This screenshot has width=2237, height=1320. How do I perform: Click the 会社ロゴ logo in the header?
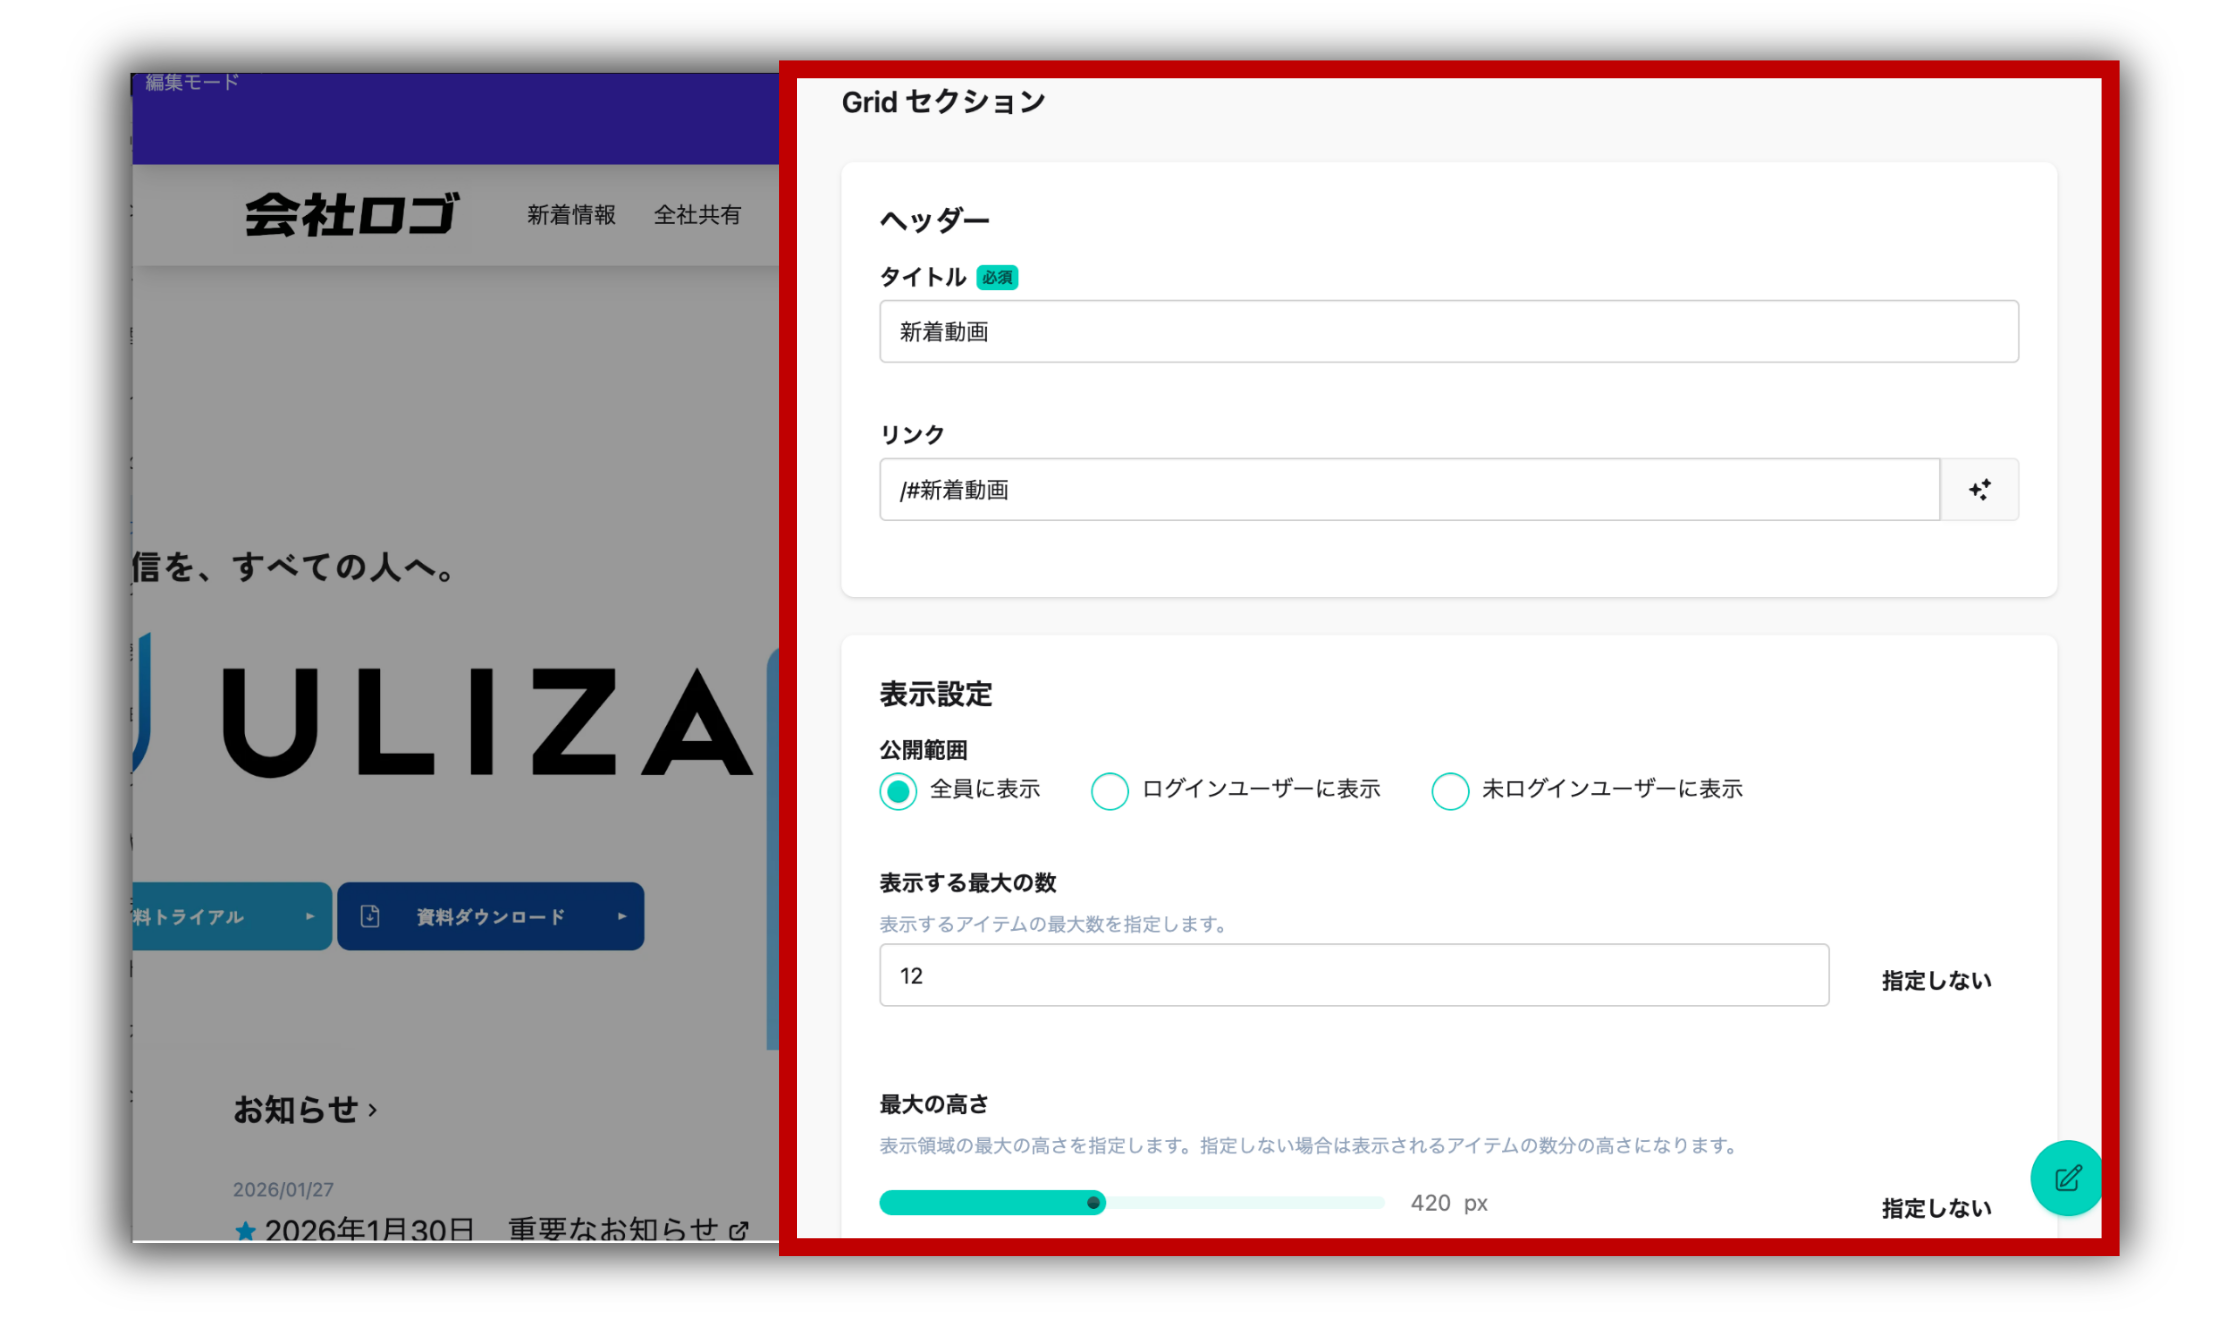click(352, 214)
